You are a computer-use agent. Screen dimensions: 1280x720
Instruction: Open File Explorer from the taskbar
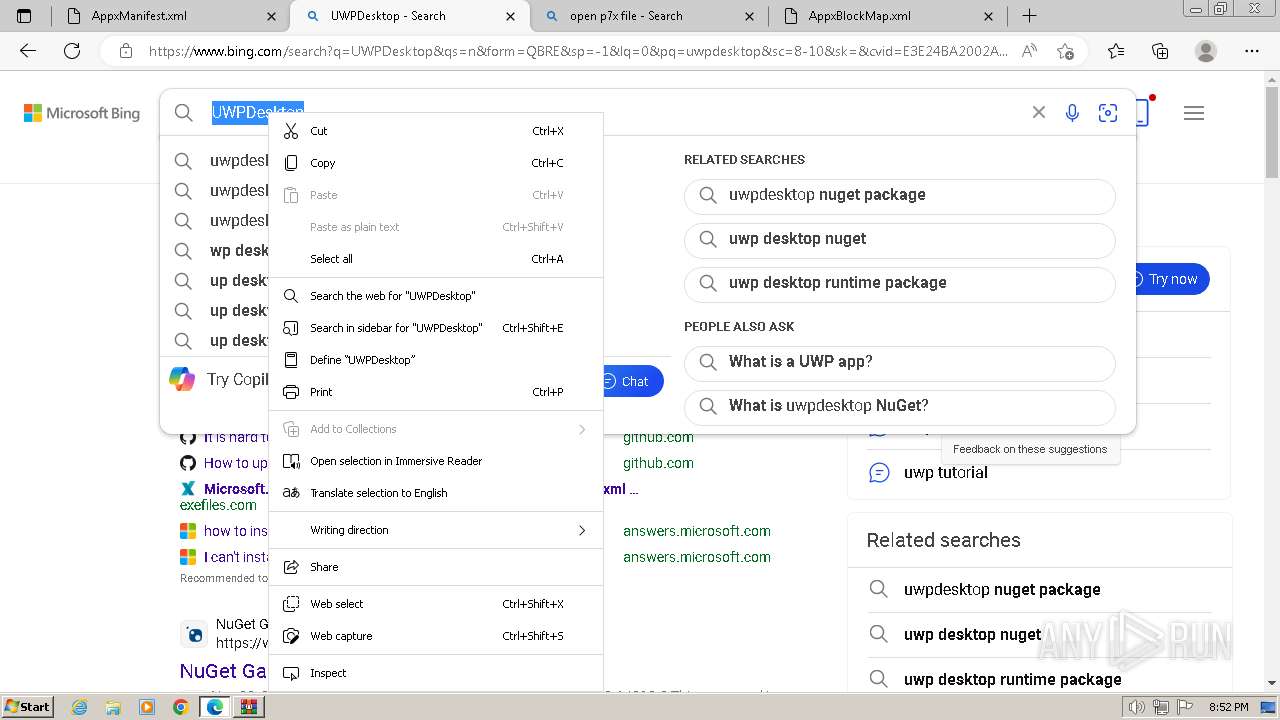click(113, 707)
